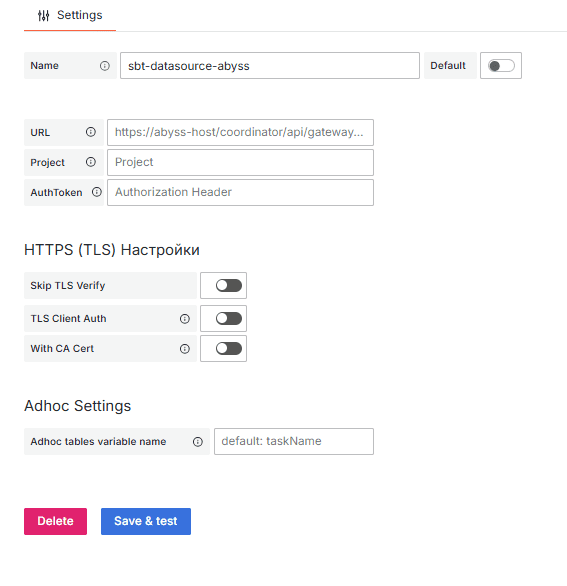The image size is (567, 586).
Task: Show info tooltip for TLS Client Auth
Action: click(185, 319)
